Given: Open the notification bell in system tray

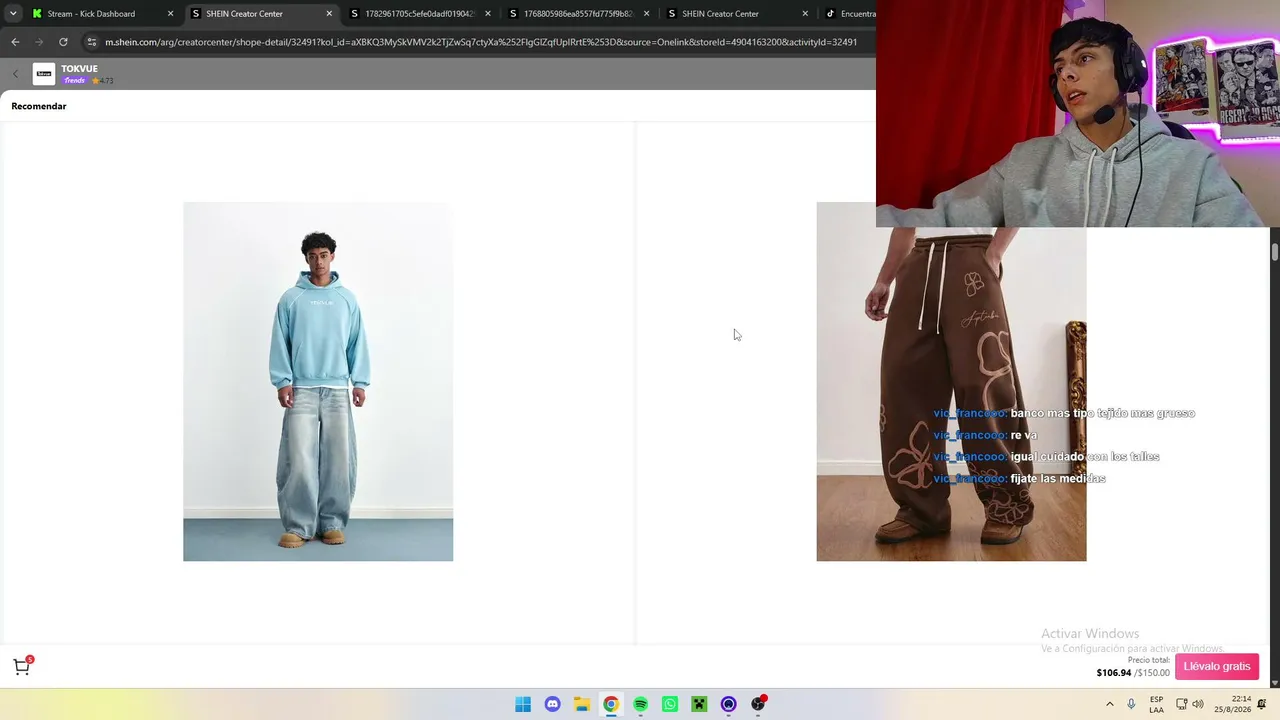Looking at the screenshot, I should point(1262,704).
